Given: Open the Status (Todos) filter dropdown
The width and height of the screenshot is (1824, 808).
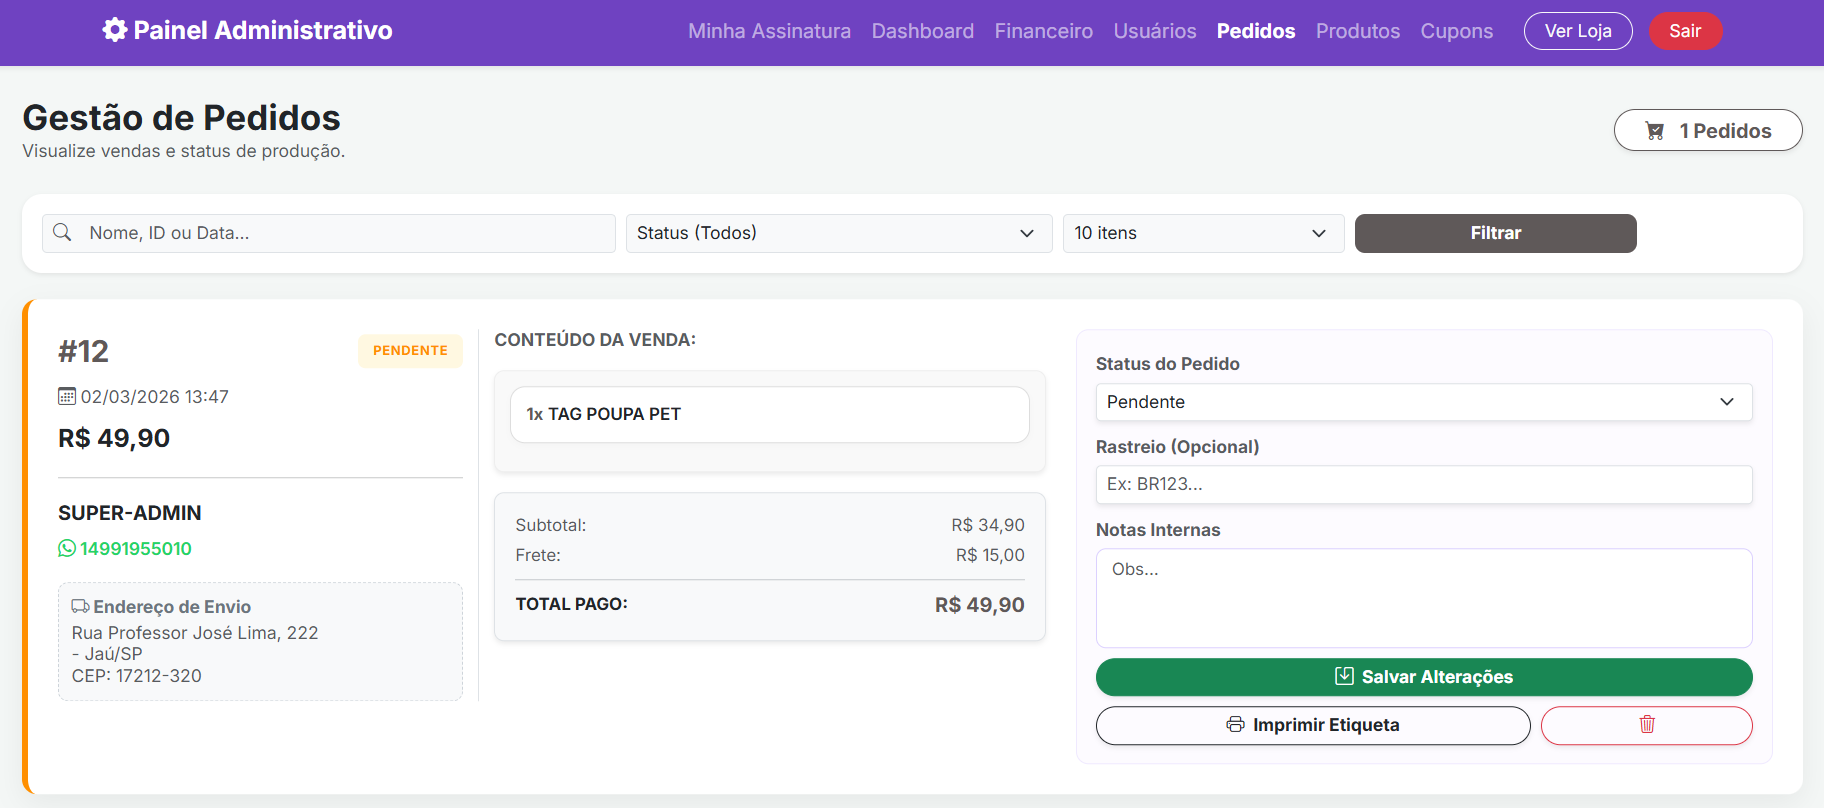Looking at the screenshot, I should click(838, 233).
